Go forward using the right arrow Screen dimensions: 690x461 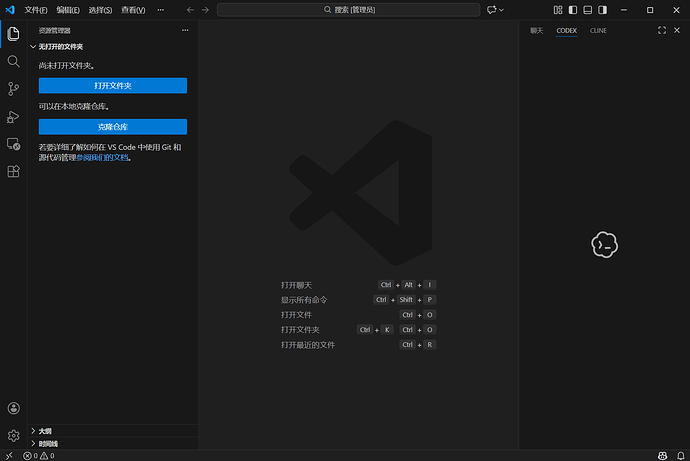pos(205,10)
